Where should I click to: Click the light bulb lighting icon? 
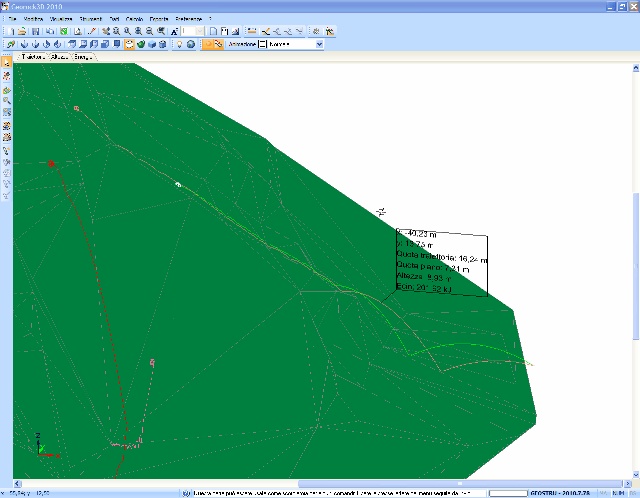[179, 44]
